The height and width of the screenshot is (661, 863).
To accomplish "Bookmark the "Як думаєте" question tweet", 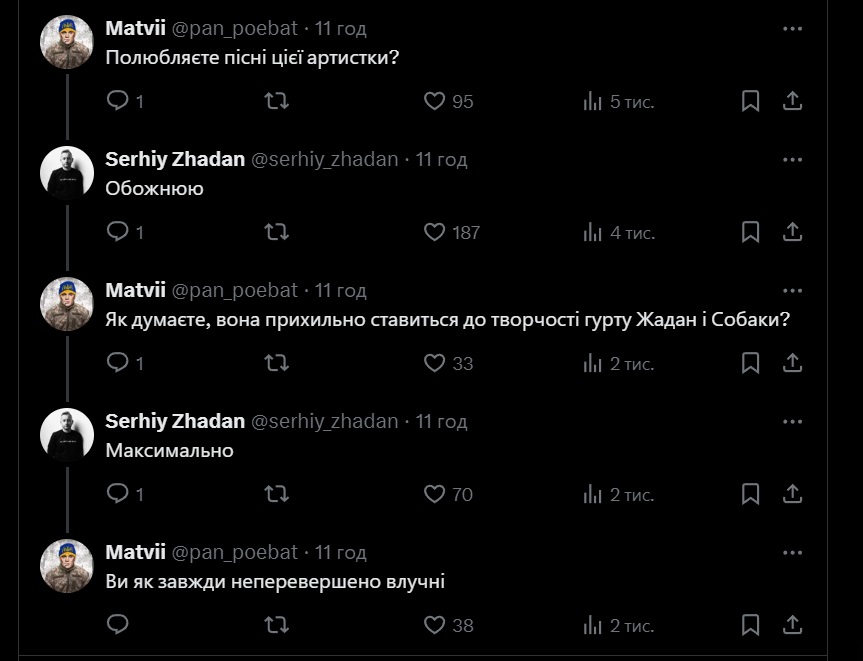I will point(750,363).
